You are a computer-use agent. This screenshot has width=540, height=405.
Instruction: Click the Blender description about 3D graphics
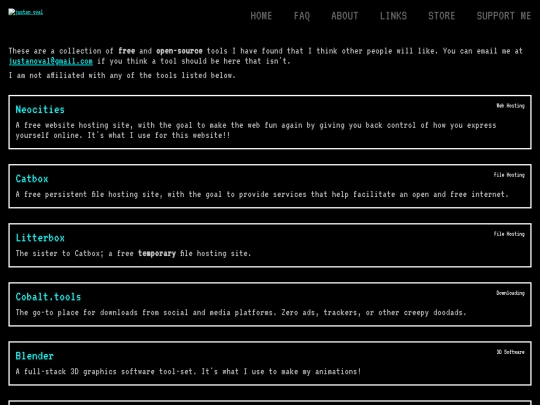coord(188,372)
